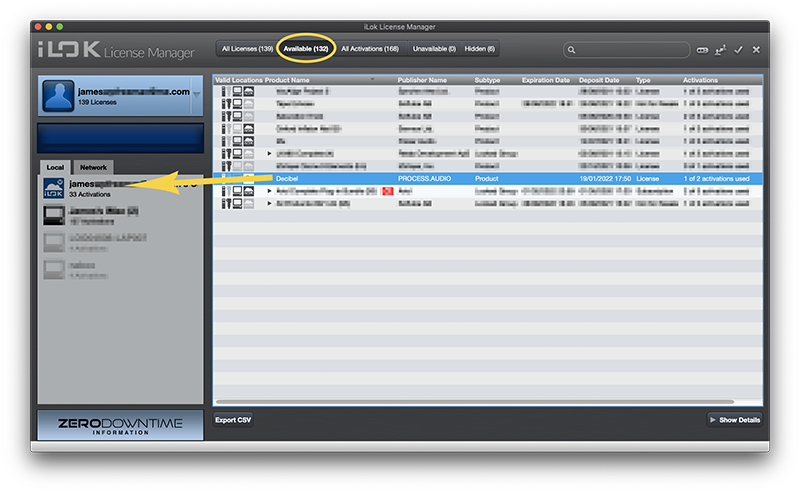
Task: Select the Decibel product name cell
Action: pos(287,179)
